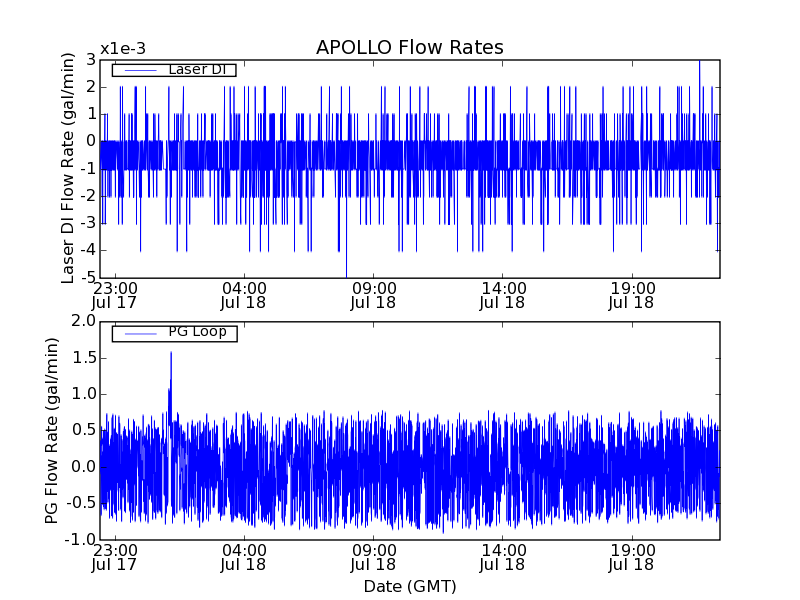This screenshot has height=600, width=800.
Task: Click 14:00 Jul 18 tick under bottom plot
Action: (x=502, y=557)
